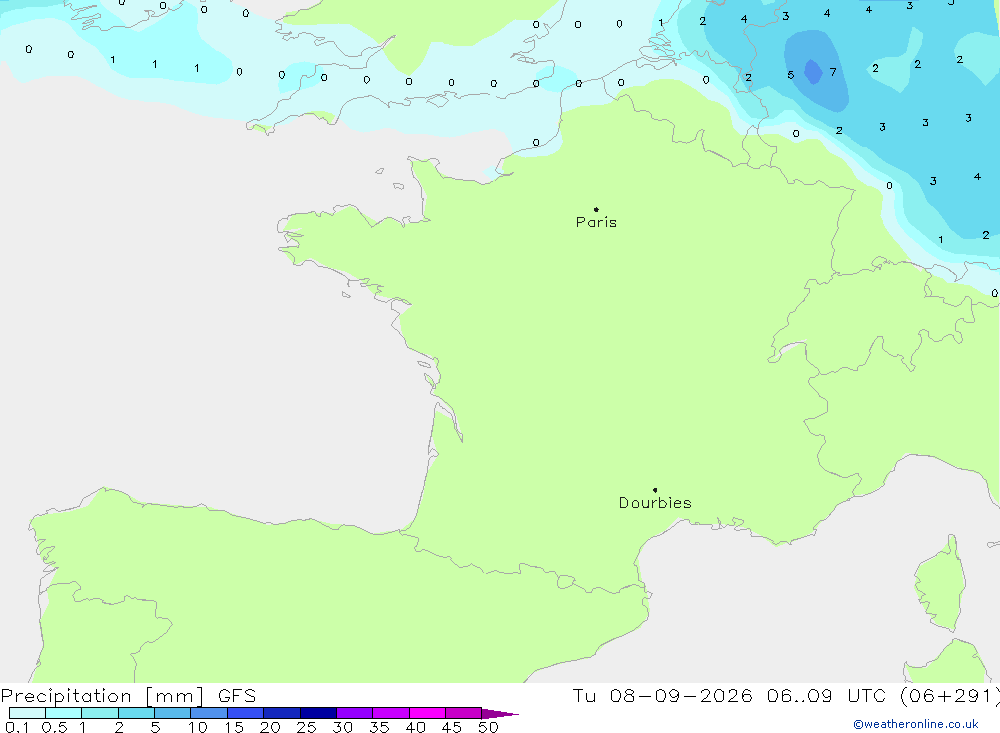
Task: Select the 2–5 mm legend swatch
Action: pyautogui.click(x=136, y=713)
